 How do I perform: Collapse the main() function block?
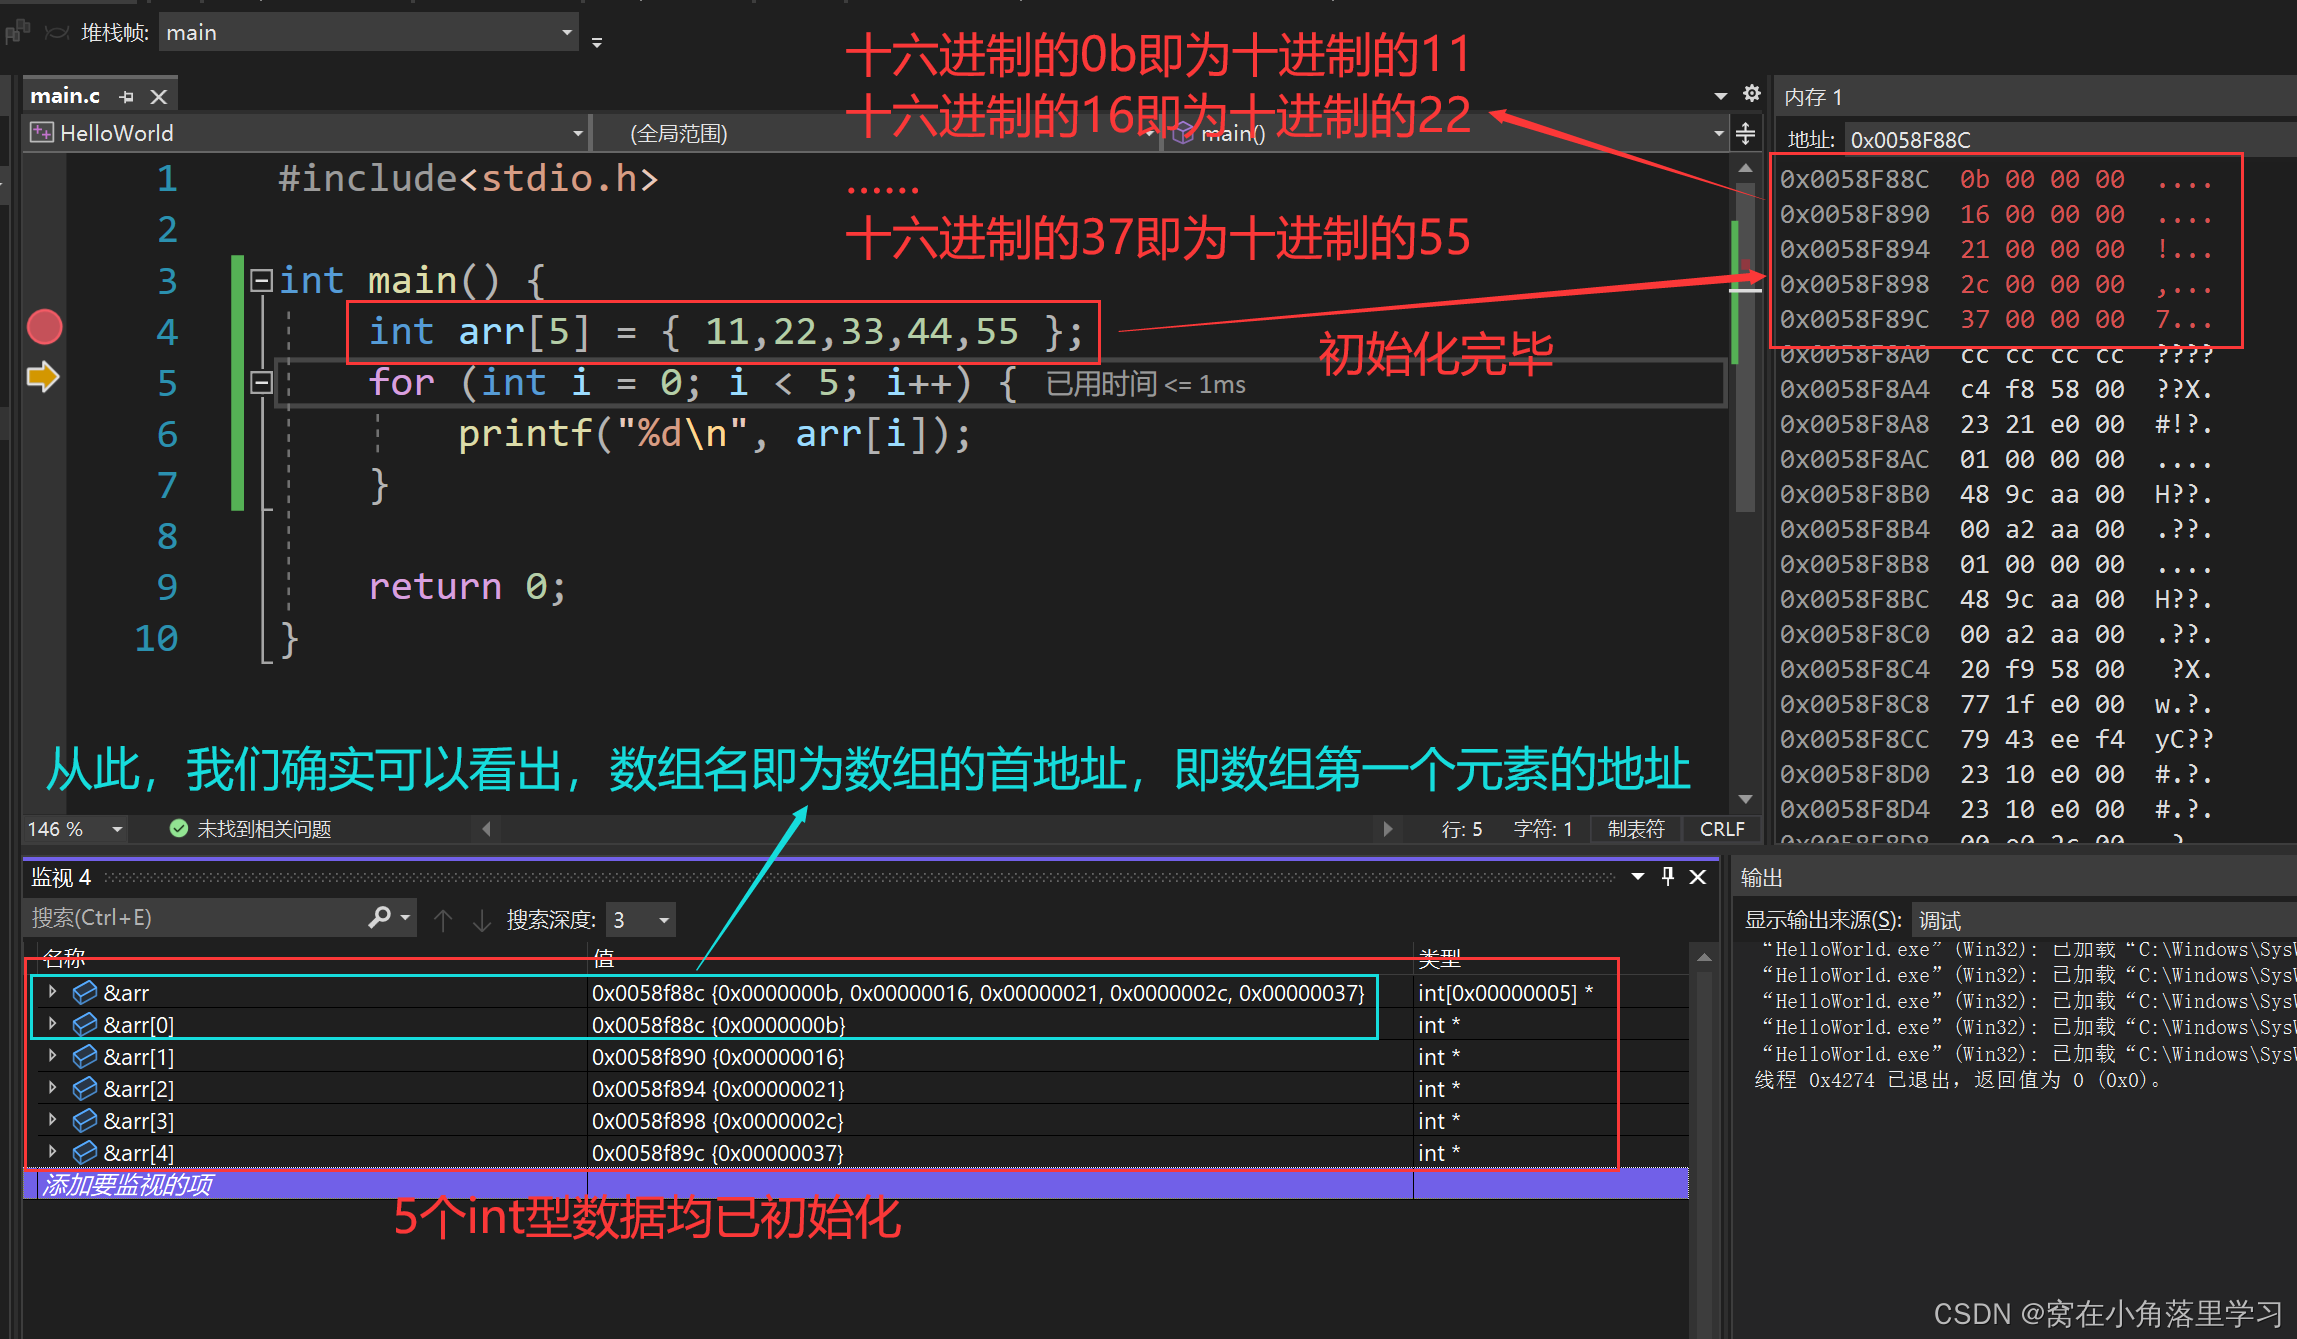261,280
